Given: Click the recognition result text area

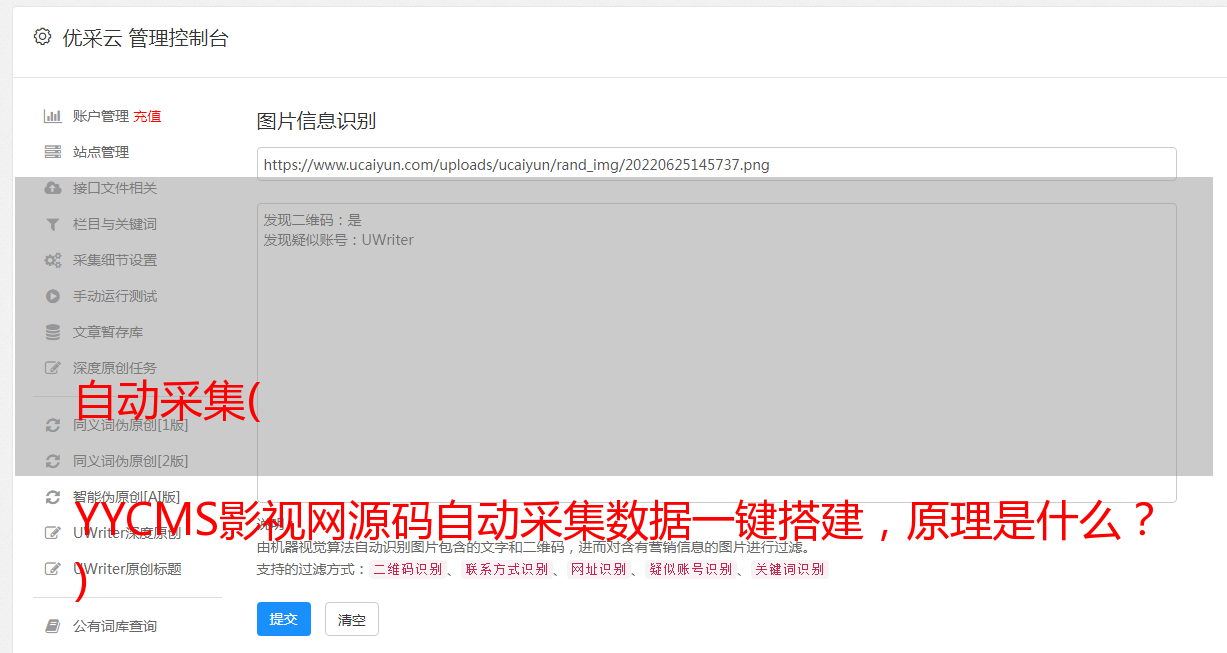Looking at the screenshot, I should pyautogui.click(x=716, y=353).
